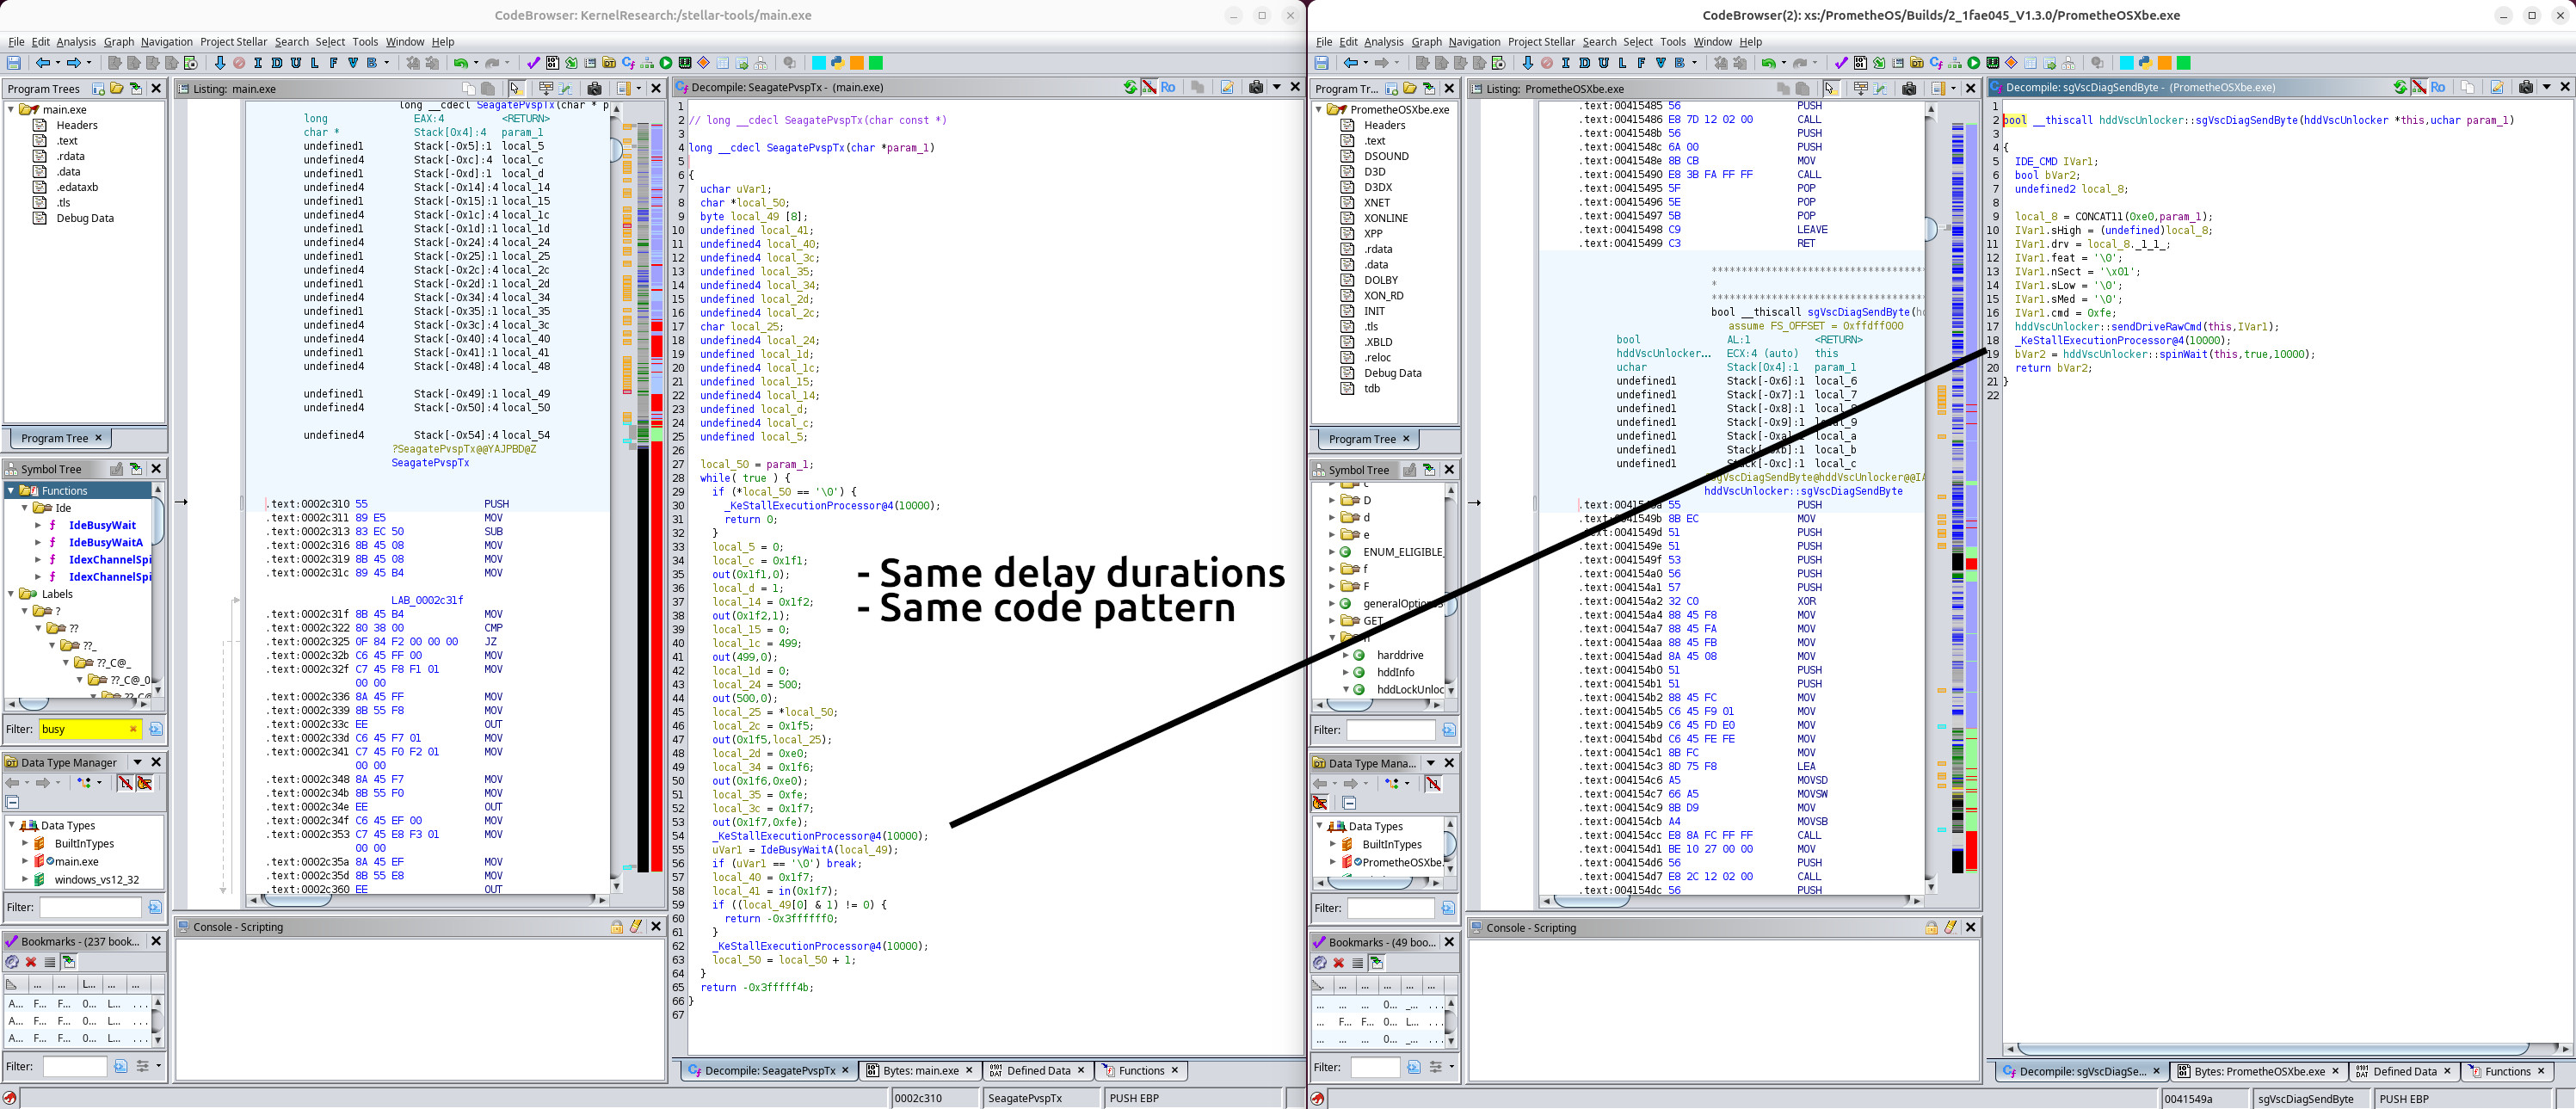This screenshot has width=2576, height=1109.
Task: Open Tools menu in right CodeBrowser
Action: click(1673, 42)
